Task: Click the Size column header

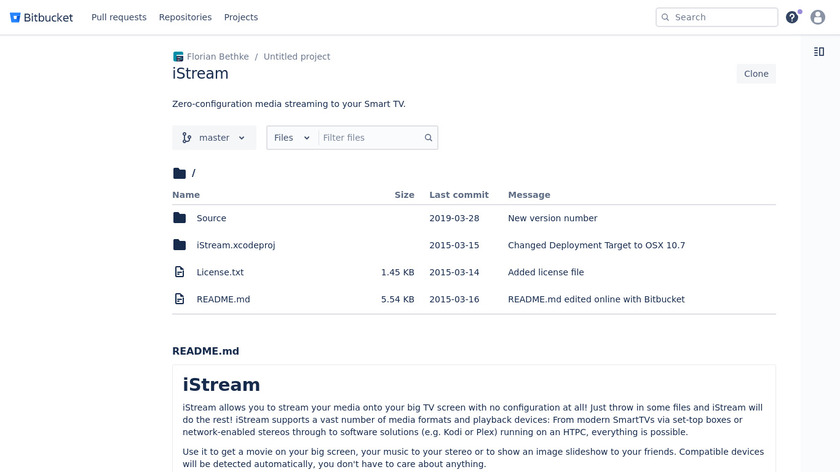Action: pos(404,195)
